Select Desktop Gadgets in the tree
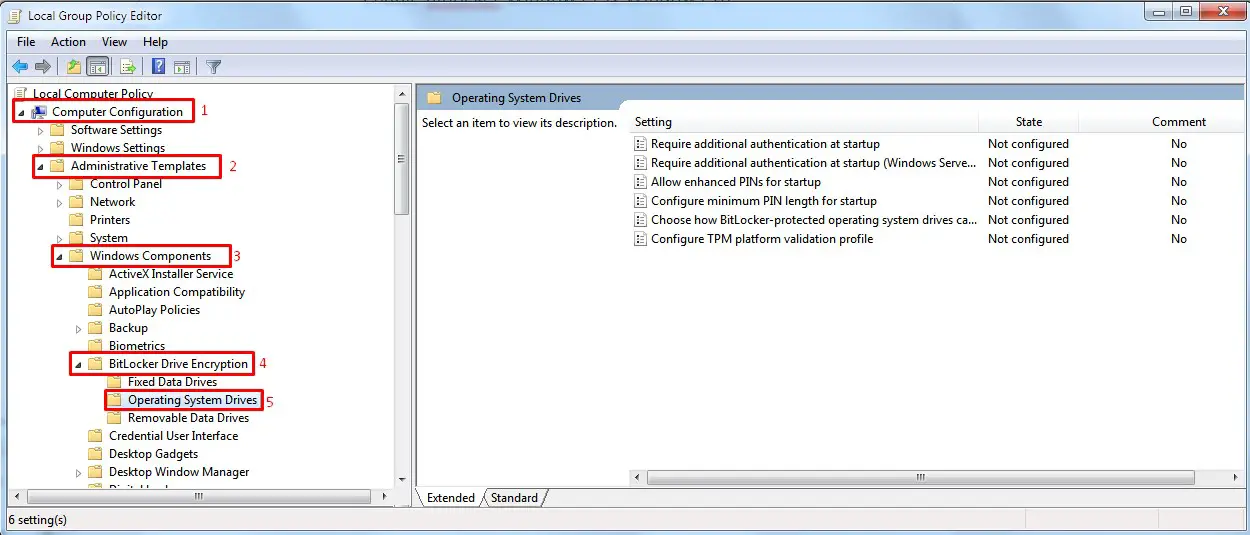1250x535 pixels. pos(153,454)
